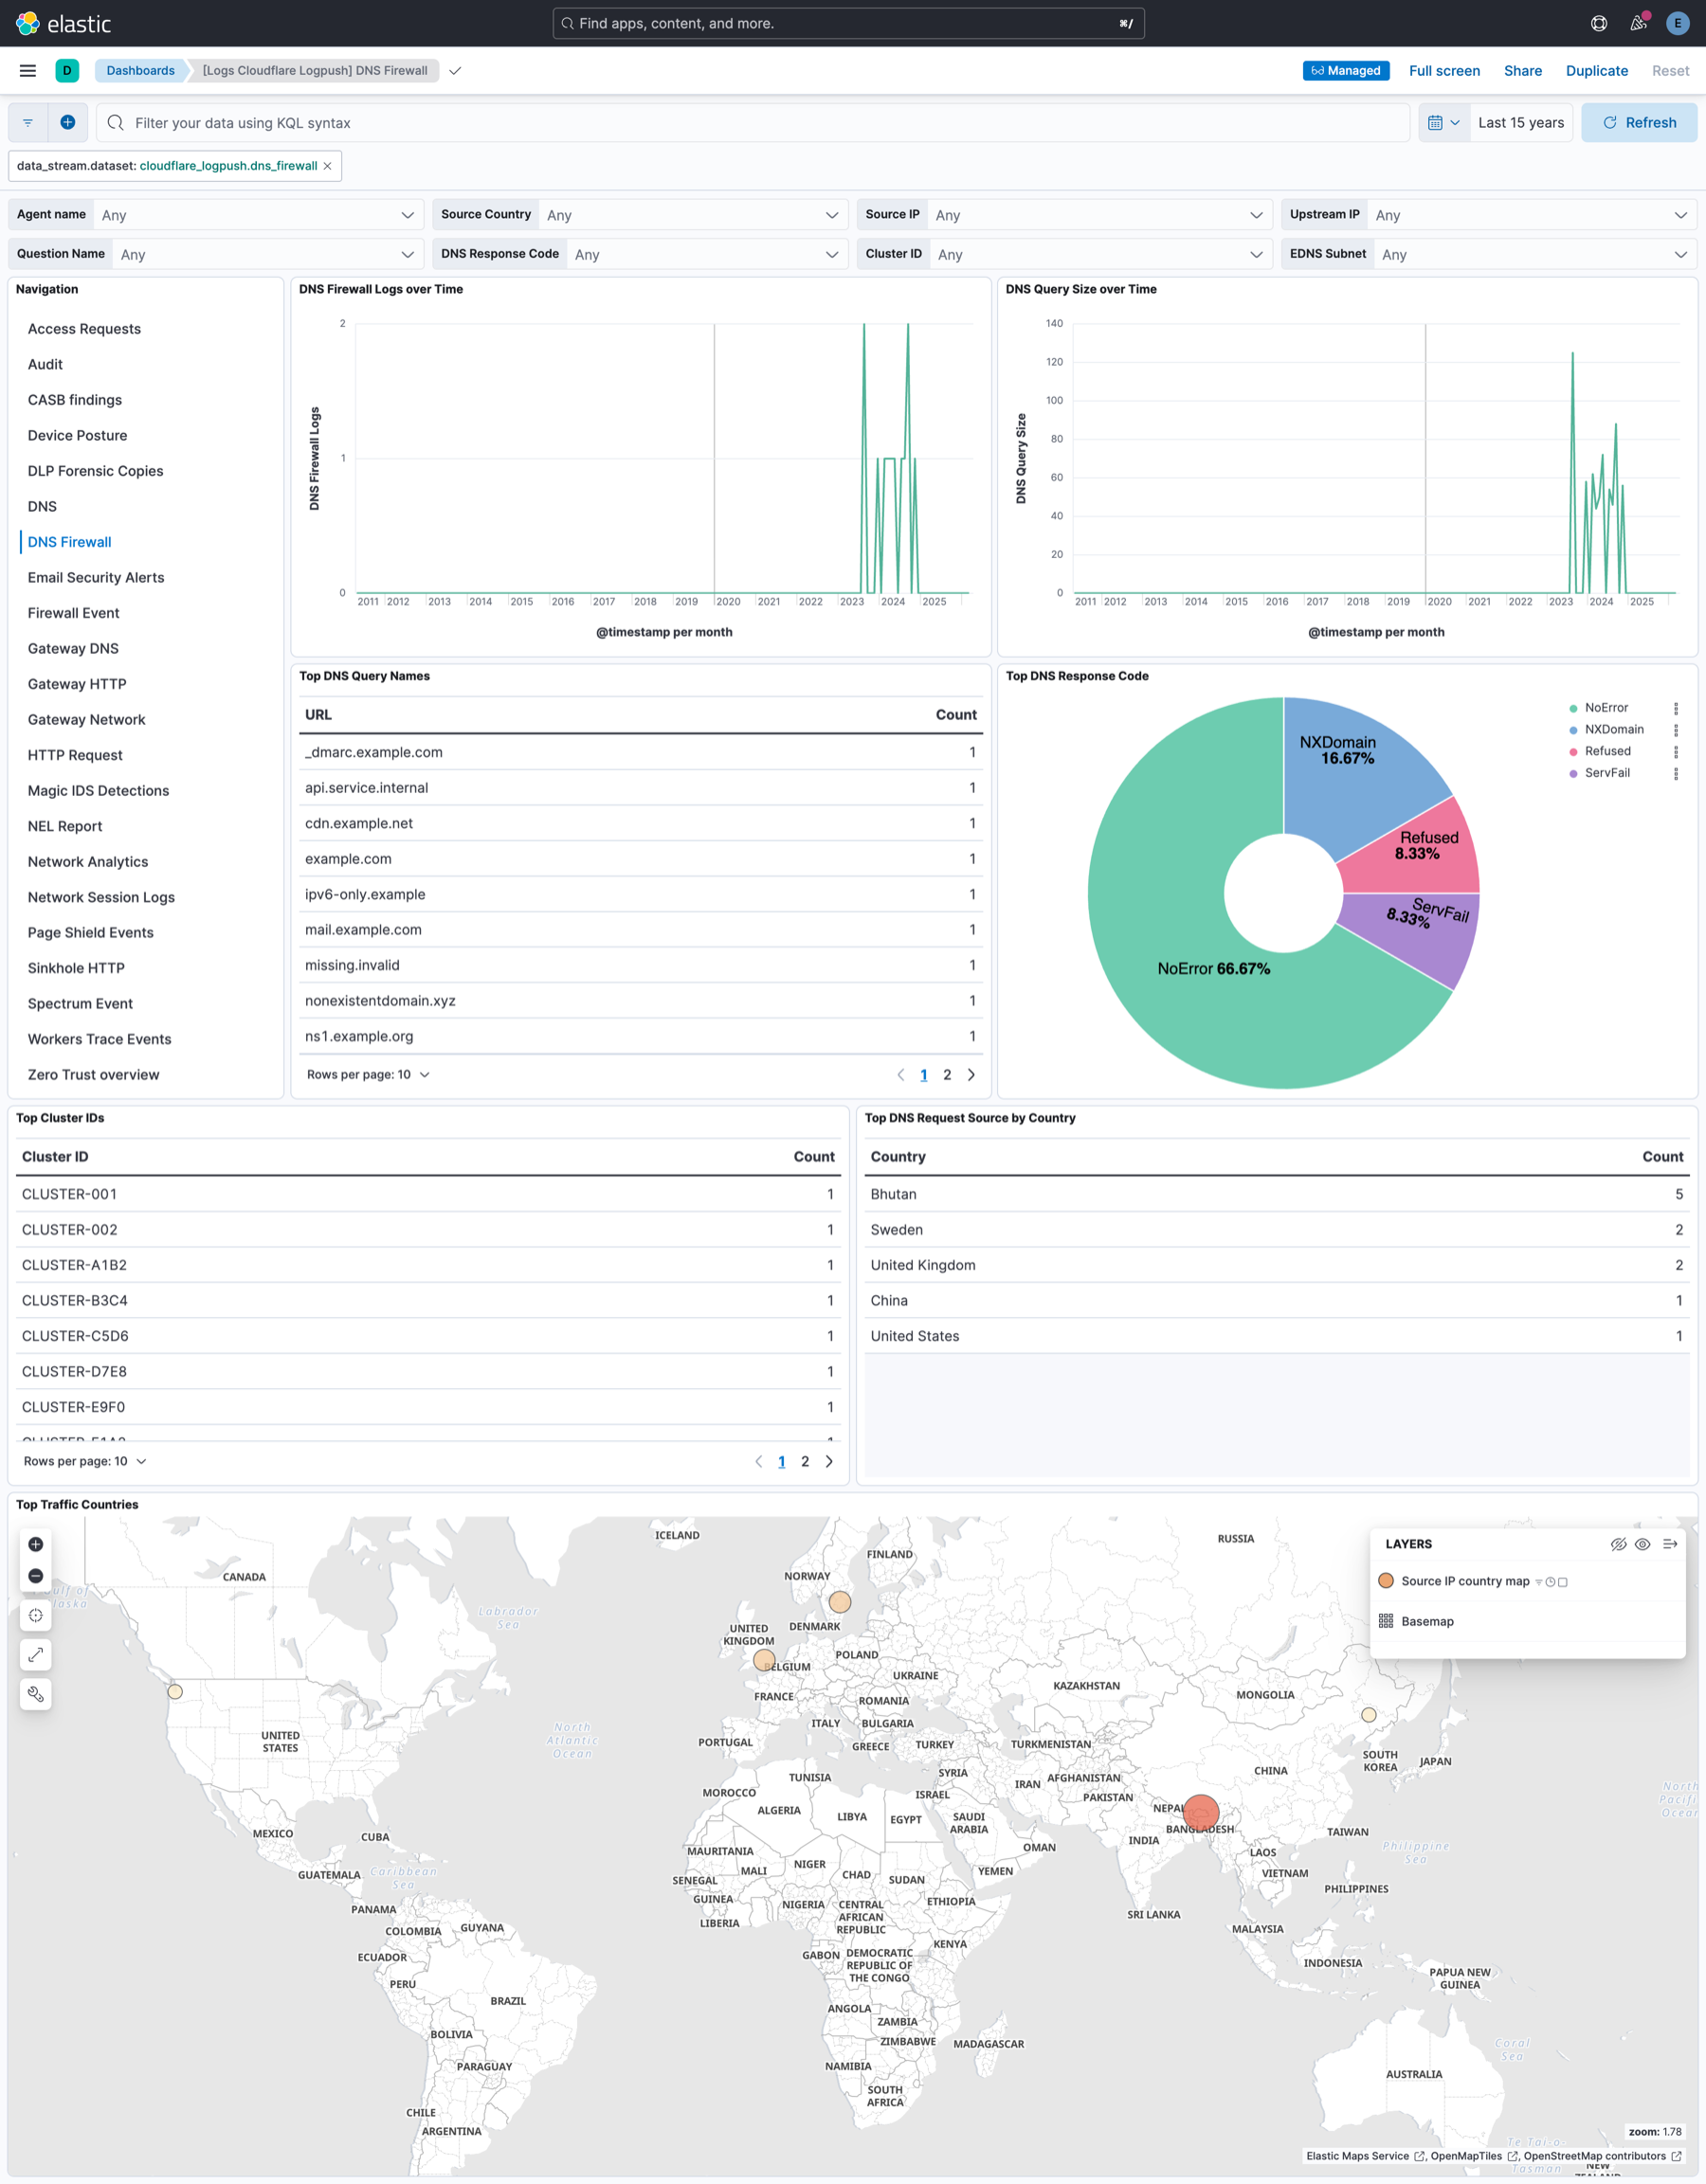Select the Basemap layer
The width and height of the screenshot is (1706, 2184).
pos(1427,1621)
